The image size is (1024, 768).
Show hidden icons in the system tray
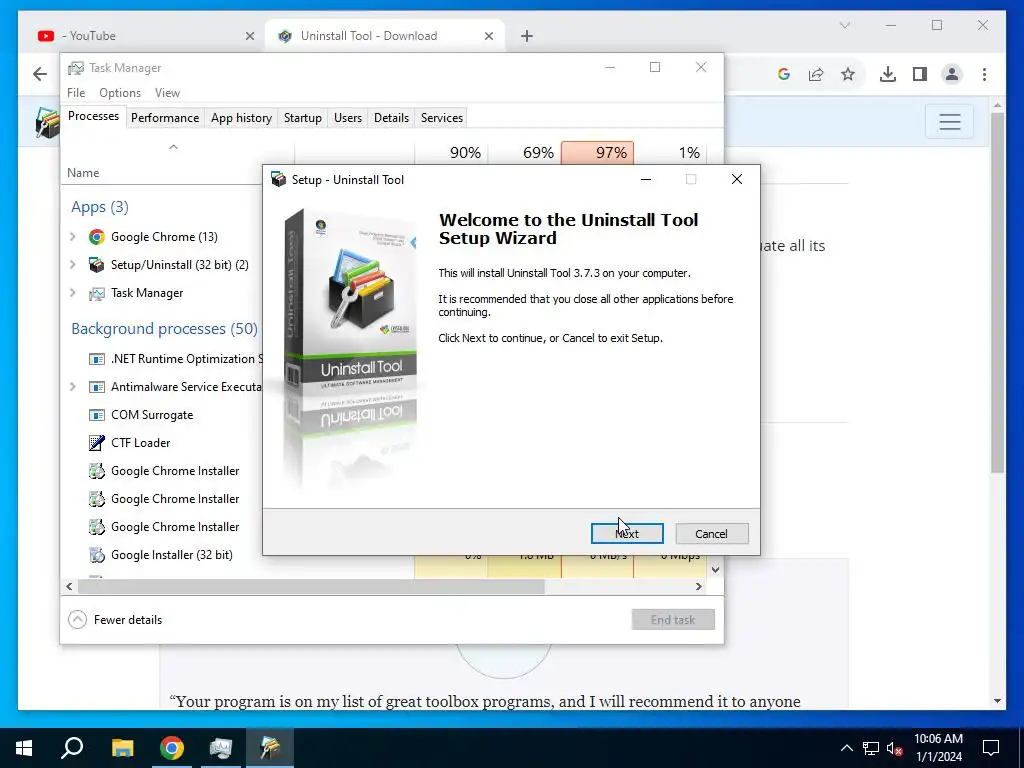click(x=846, y=748)
